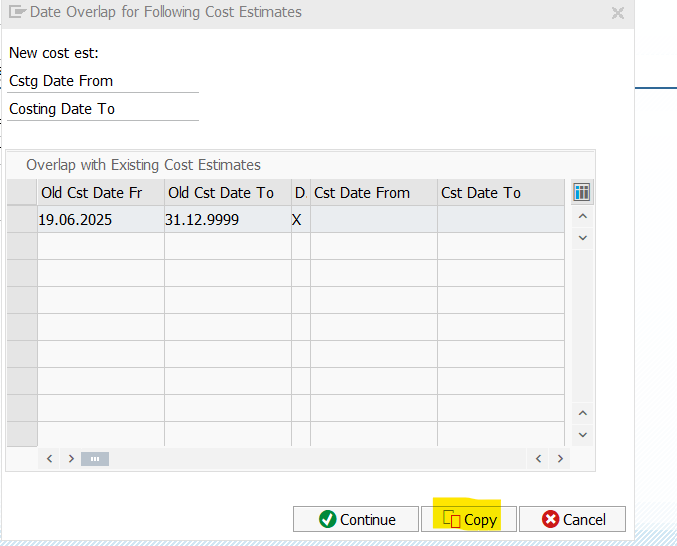The height and width of the screenshot is (546, 677).
Task: Click the Cst Date From column header
Action: click(x=373, y=193)
